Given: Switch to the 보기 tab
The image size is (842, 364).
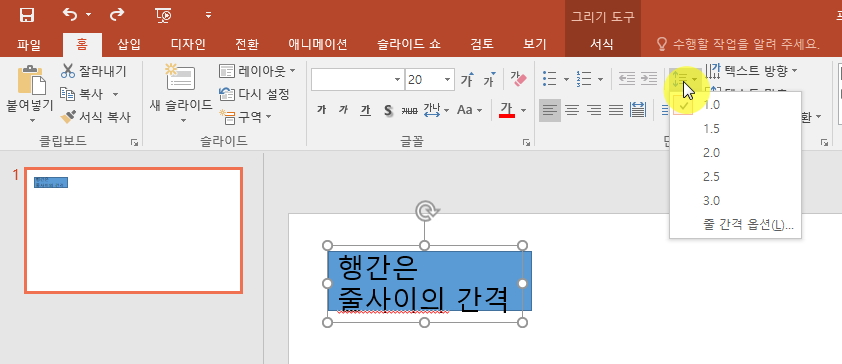Looking at the screenshot, I should (x=534, y=45).
